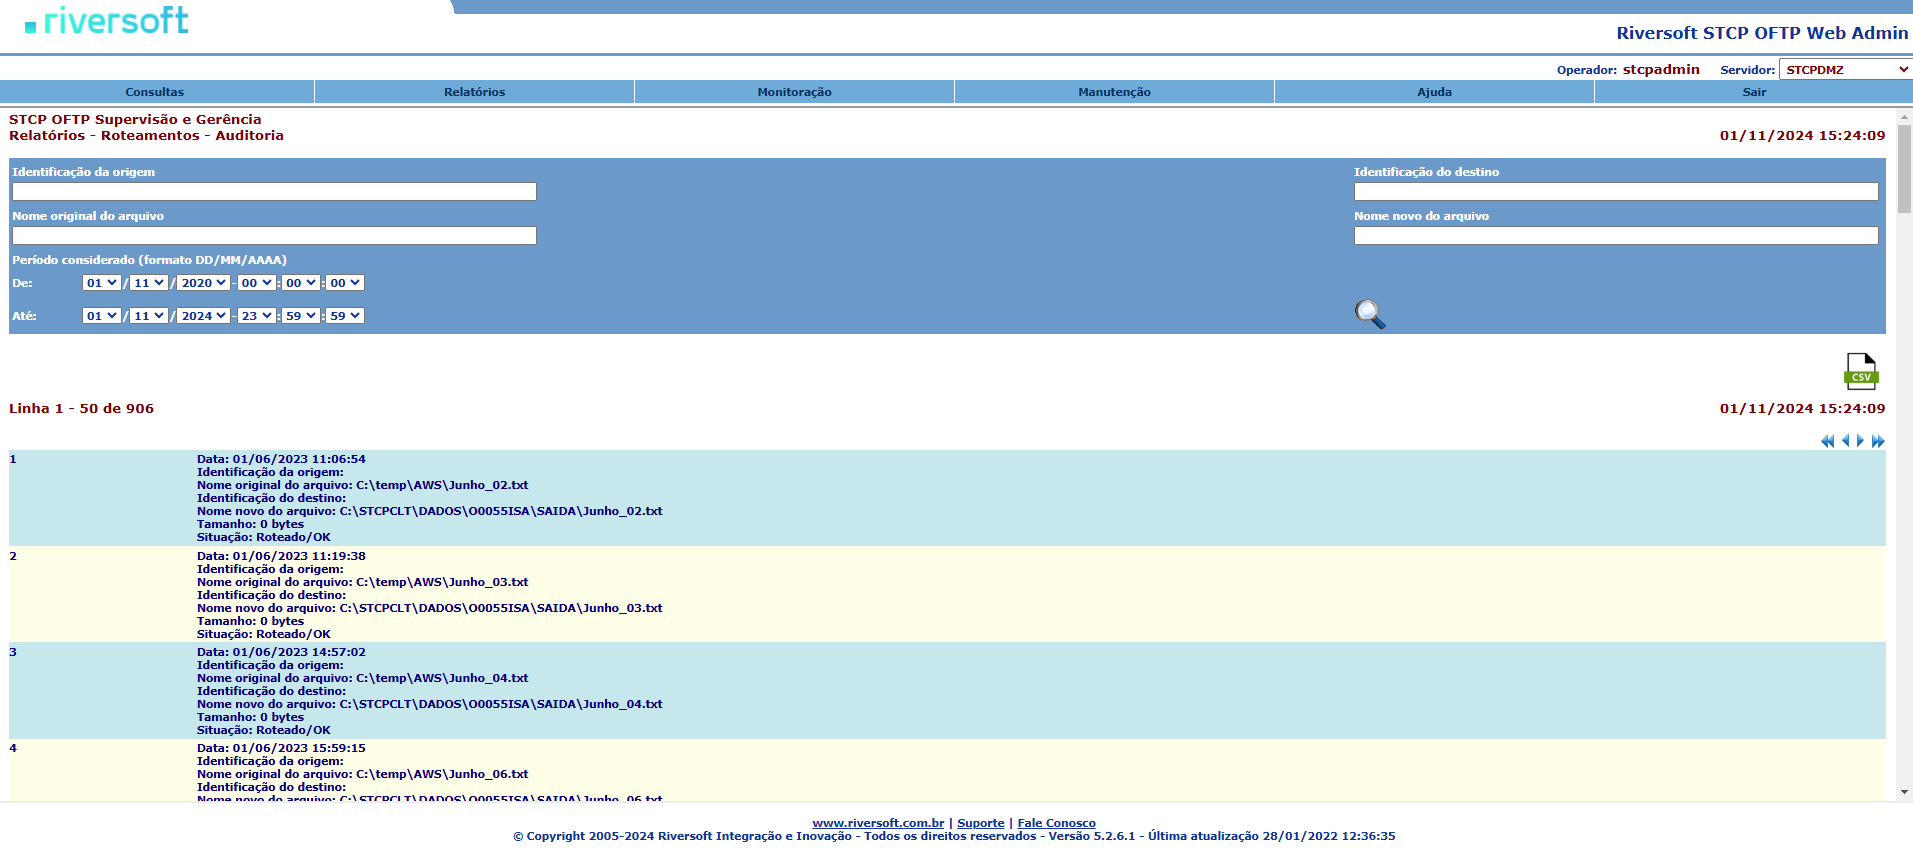The height and width of the screenshot is (850, 1913).
Task: Click original file path Junho_03.txt in row 2
Action: (x=442, y=582)
